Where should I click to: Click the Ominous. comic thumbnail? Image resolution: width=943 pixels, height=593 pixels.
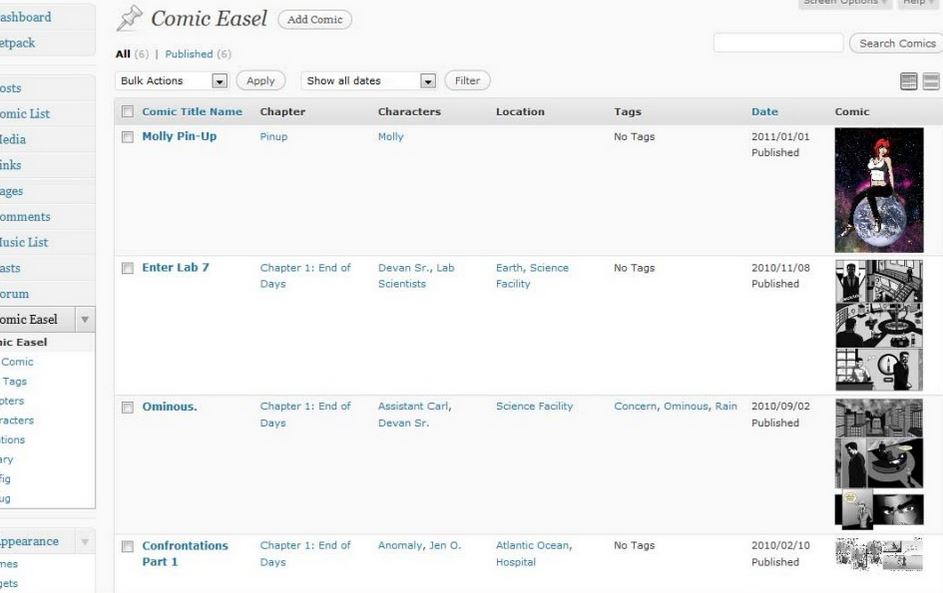[879, 464]
